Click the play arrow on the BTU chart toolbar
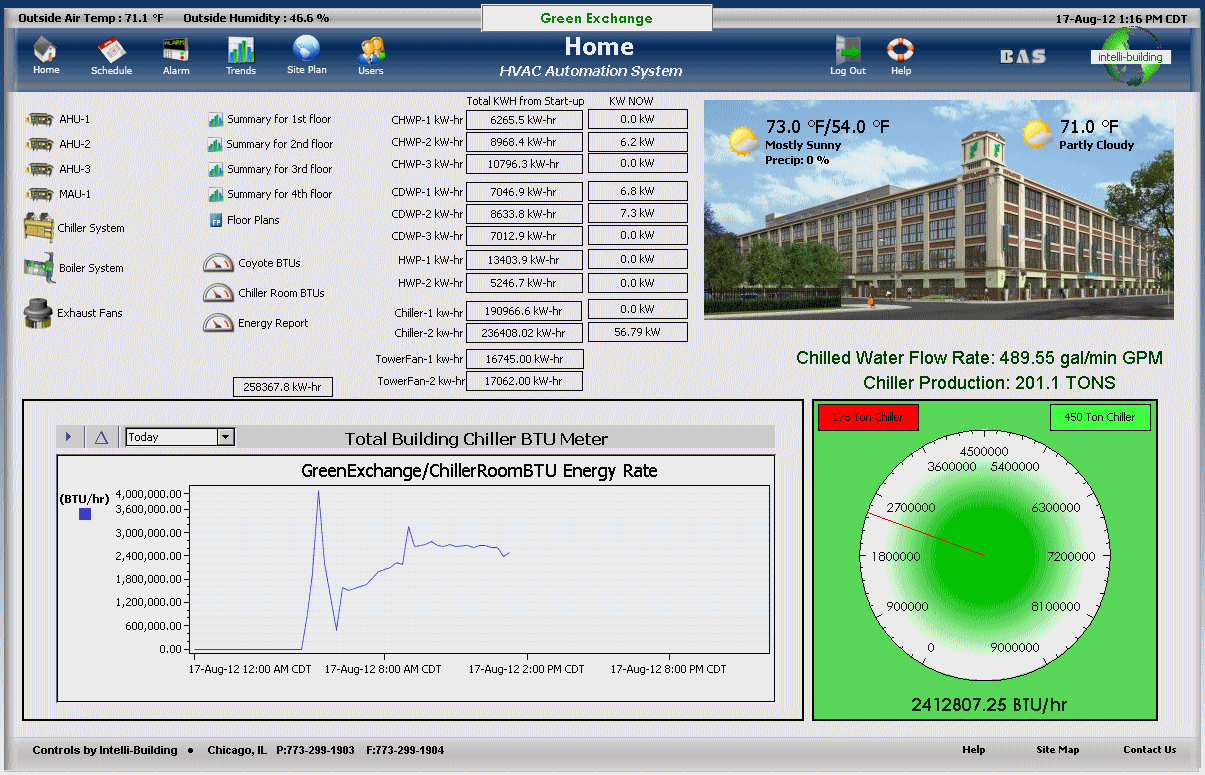The image size is (1205, 775). coord(69,437)
